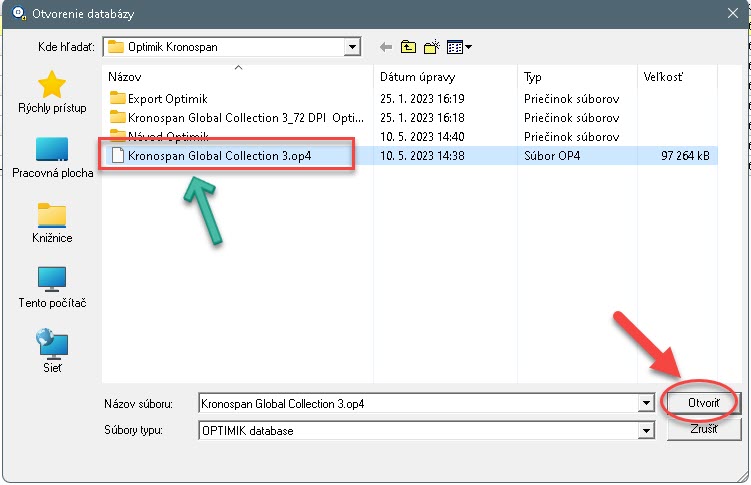751x485 pixels.
Task: Sort by Dátum úpravy column header
Action: point(418,77)
